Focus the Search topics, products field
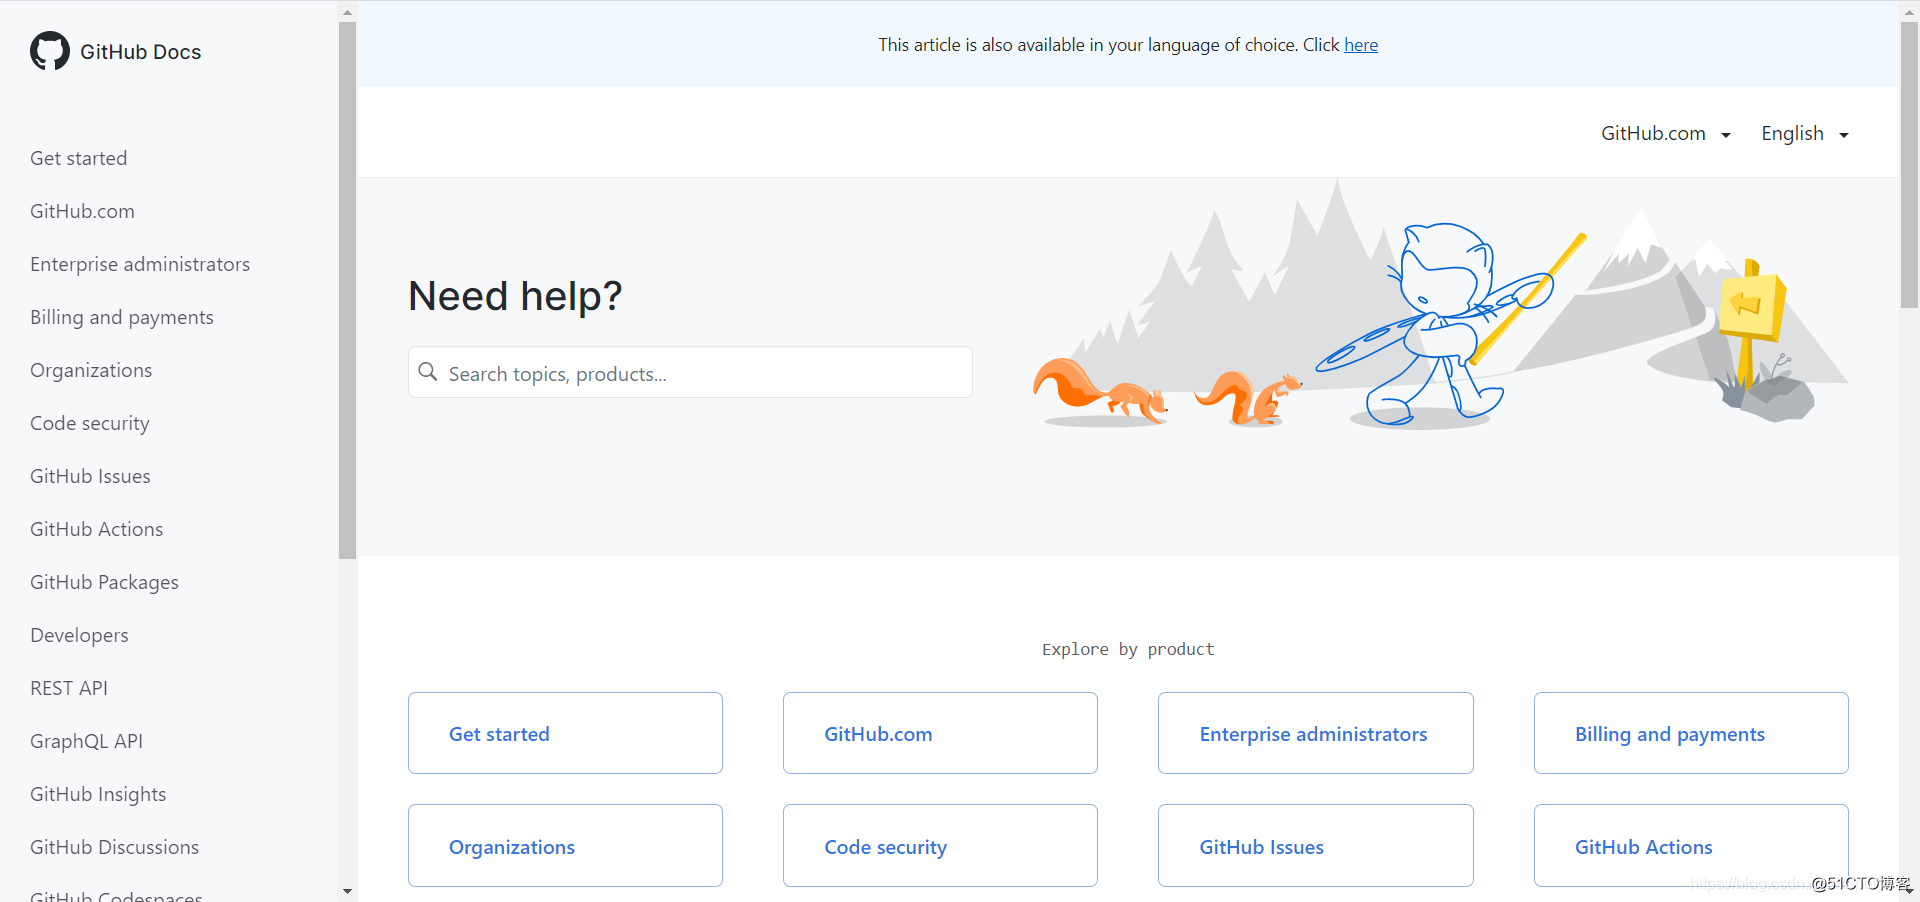This screenshot has width=1920, height=902. pyautogui.click(x=690, y=372)
